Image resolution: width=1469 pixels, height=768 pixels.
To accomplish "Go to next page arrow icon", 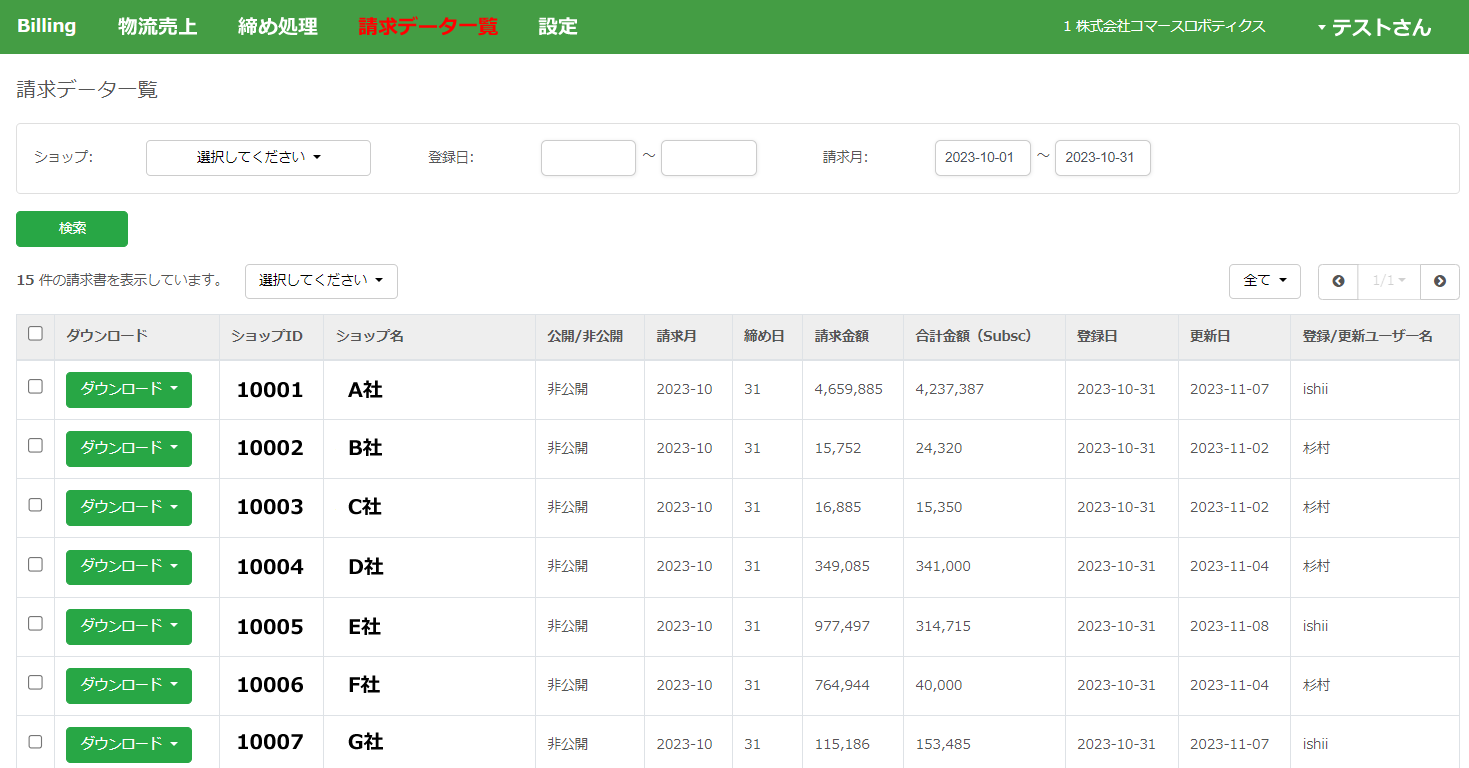I will (x=1439, y=281).
